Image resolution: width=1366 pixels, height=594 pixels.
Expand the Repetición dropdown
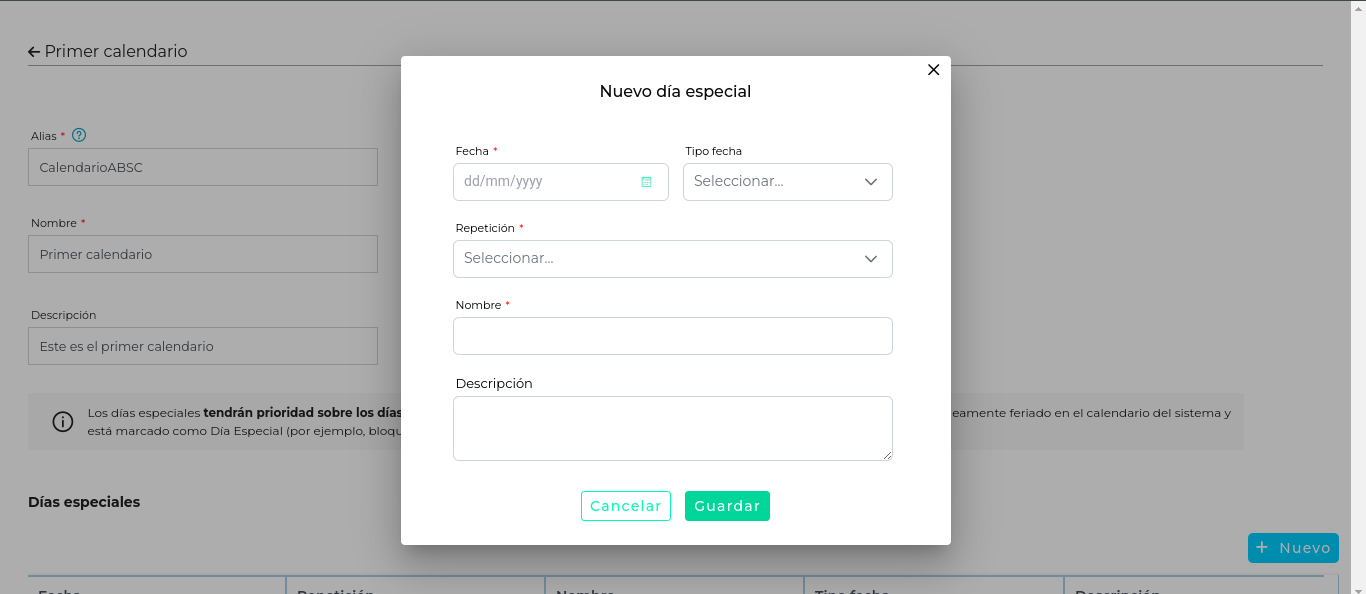pyautogui.click(x=672, y=259)
